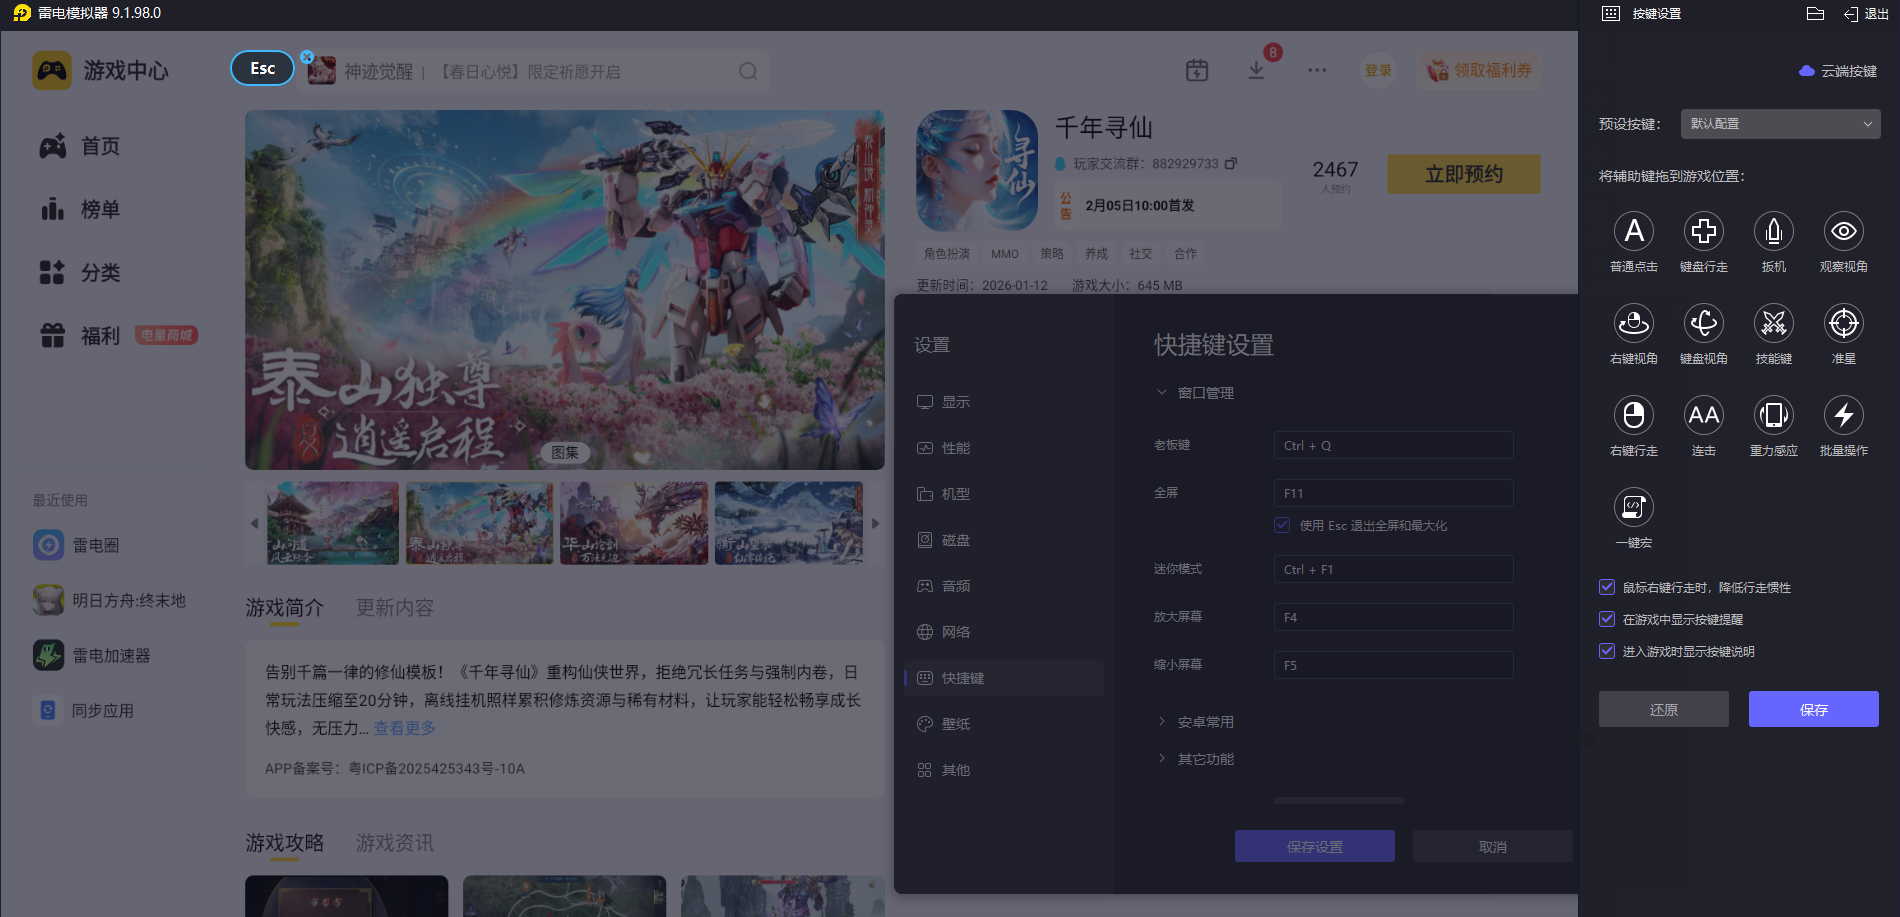This screenshot has height=917, width=1900.
Task: Show previous screenshot thumbnails arrow
Action: click(254, 523)
